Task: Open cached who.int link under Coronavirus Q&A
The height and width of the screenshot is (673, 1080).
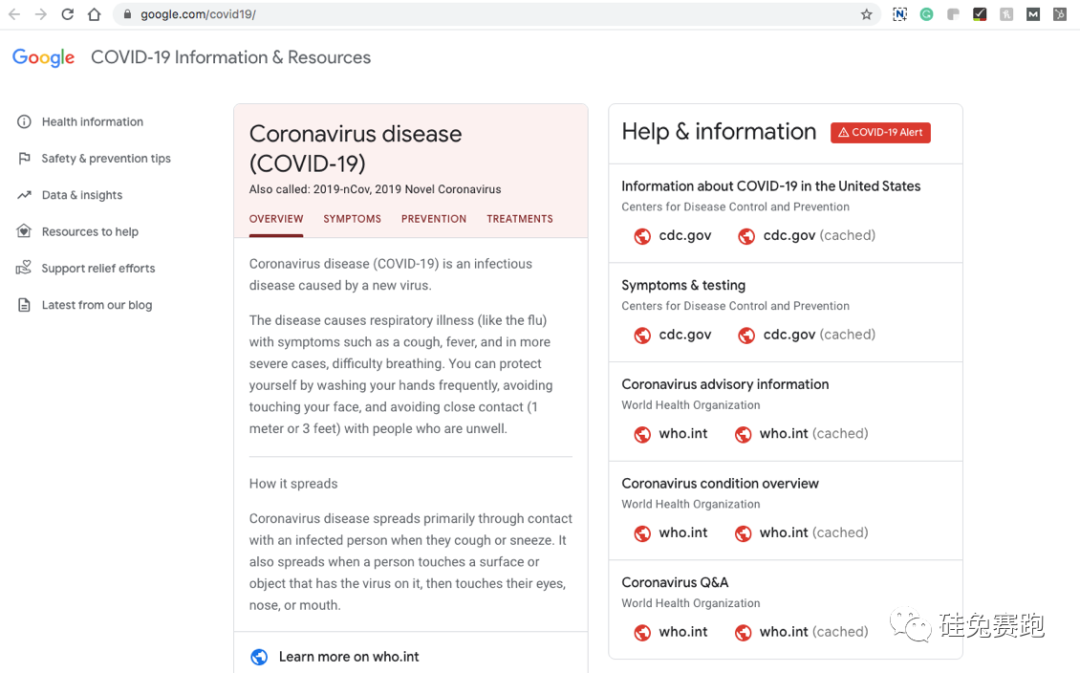Action: 813,632
